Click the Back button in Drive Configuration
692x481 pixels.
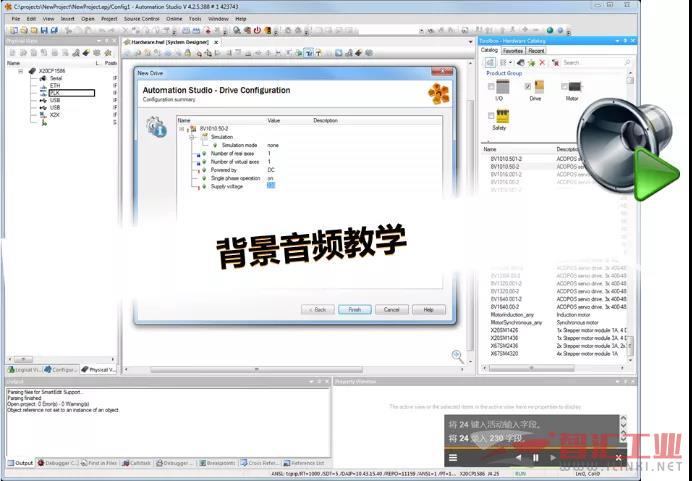pyautogui.click(x=318, y=310)
